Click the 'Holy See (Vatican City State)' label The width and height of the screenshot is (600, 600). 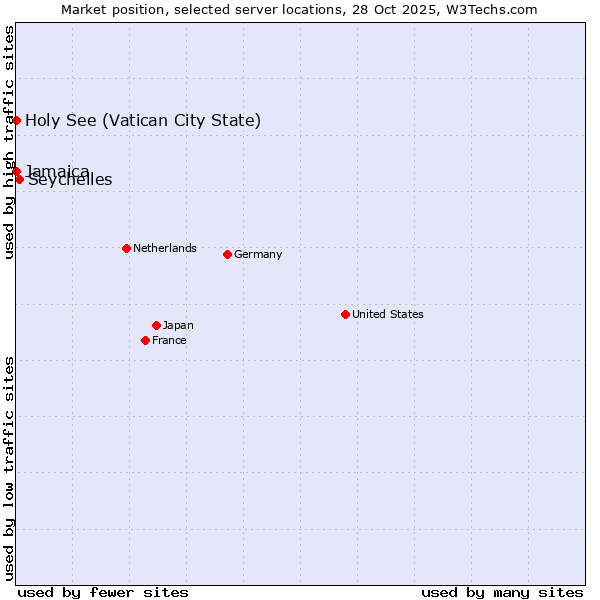click(143, 121)
